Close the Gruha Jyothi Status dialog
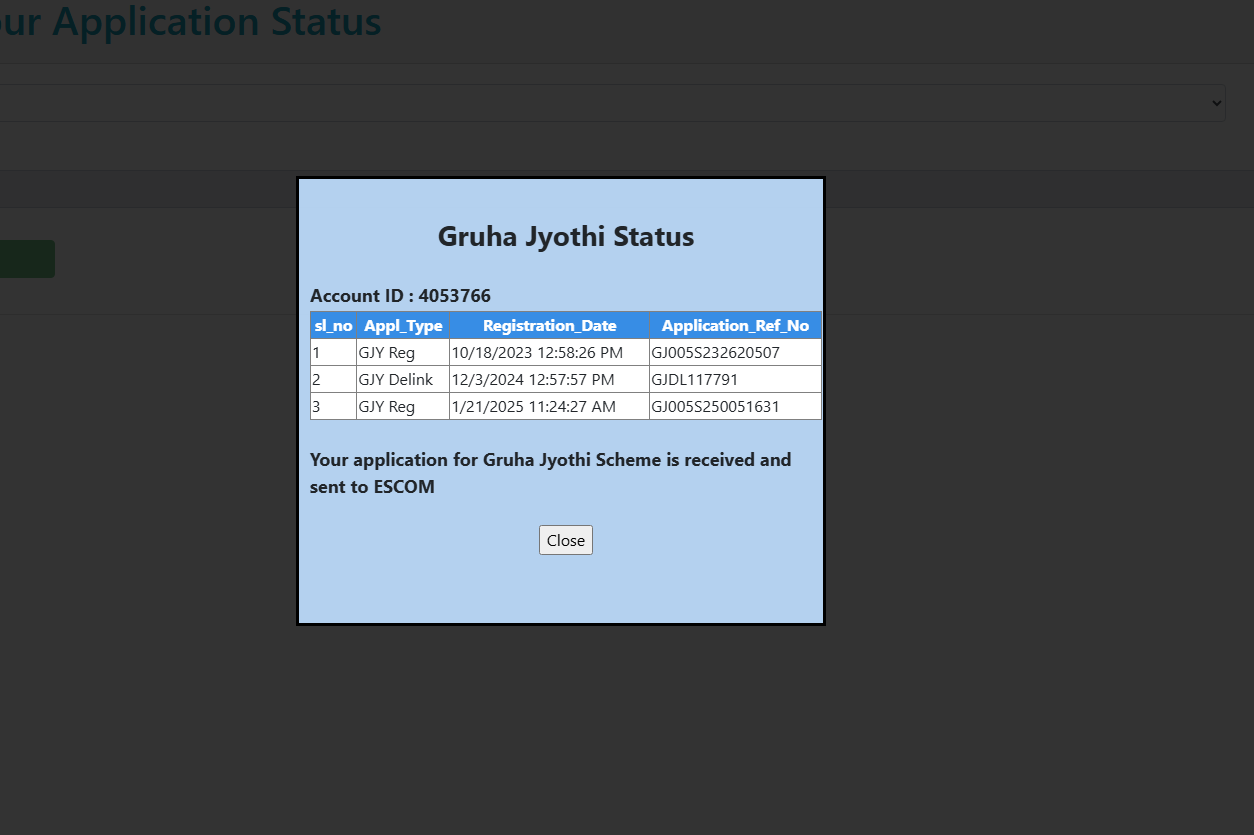The height and width of the screenshot is (835, 1254). pyautogui.click(x=566, y=540)
